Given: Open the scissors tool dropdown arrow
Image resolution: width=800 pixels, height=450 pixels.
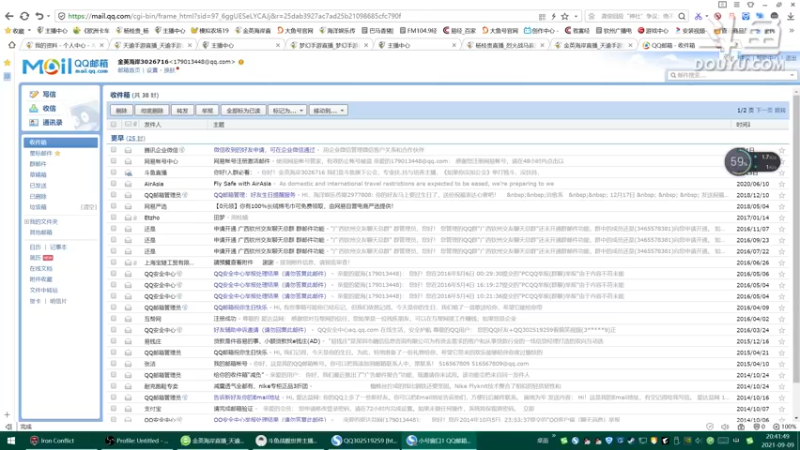Looking at the screenshot, I should (x=707, y=16).
